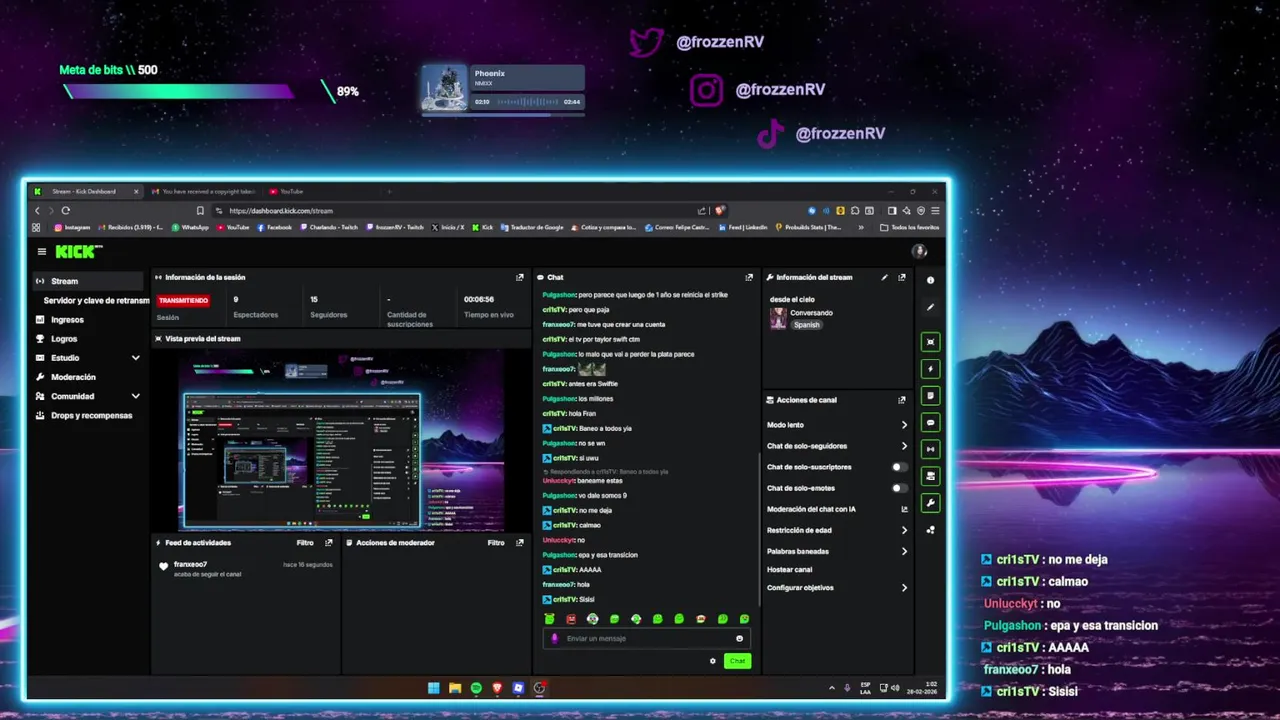Open Servidor y clave de retransmisión
1280x720 pixels.
[96, 300]
